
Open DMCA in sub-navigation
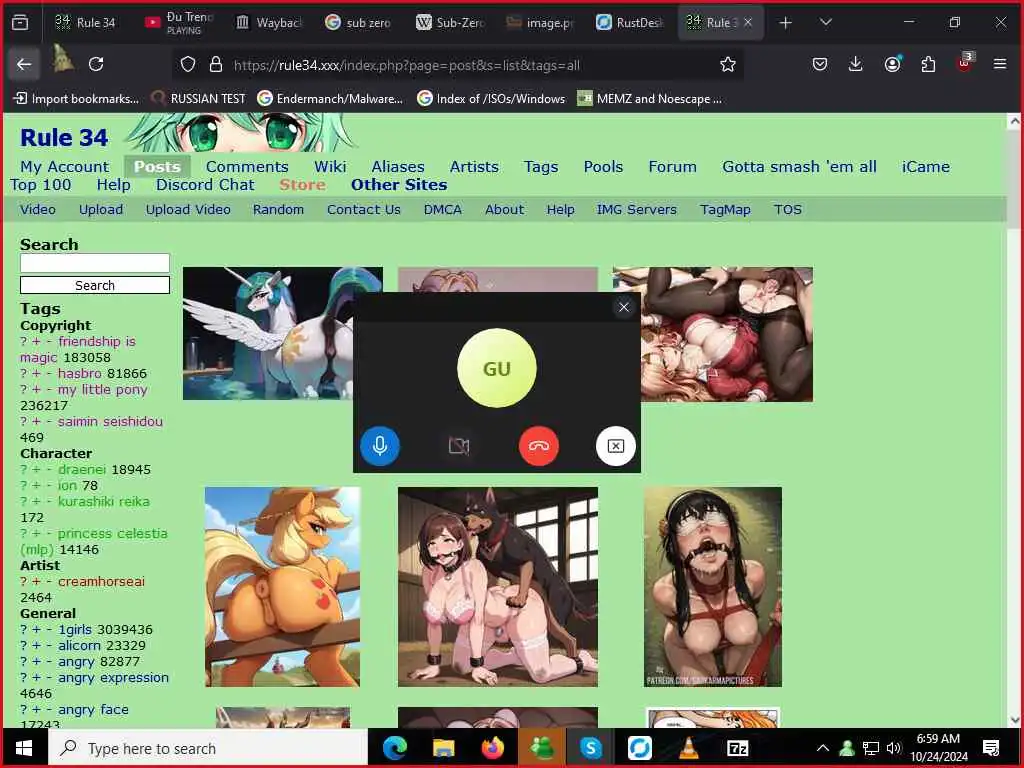pyautogui.click(x=443, y=210)
